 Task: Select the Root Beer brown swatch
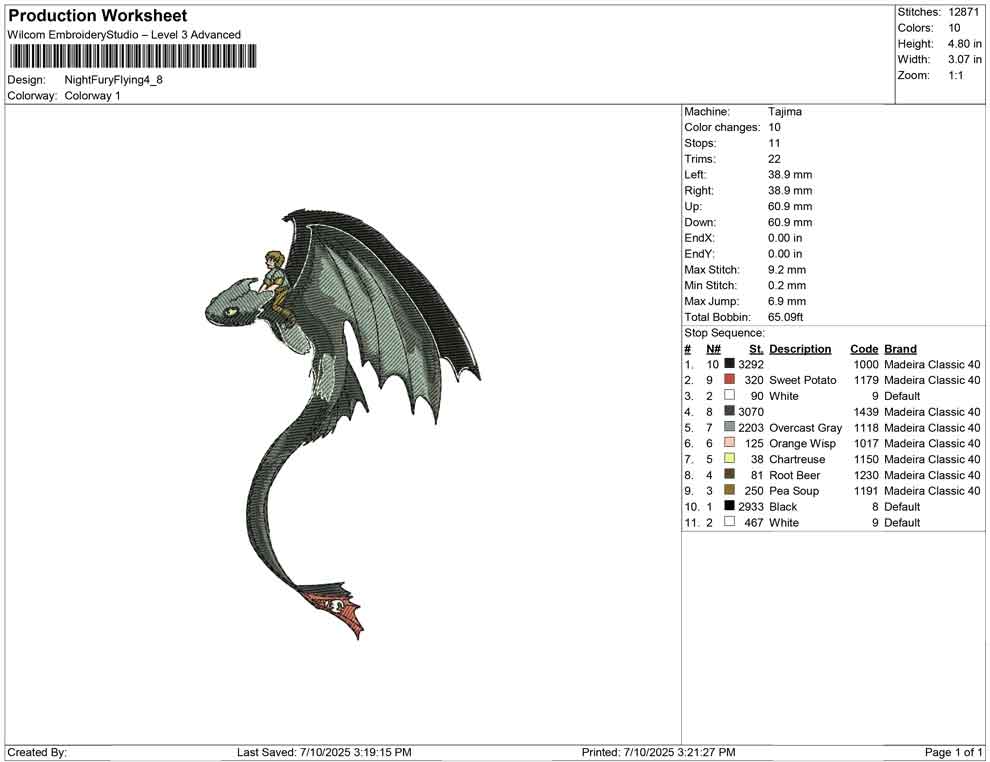(x=729, y=474)
